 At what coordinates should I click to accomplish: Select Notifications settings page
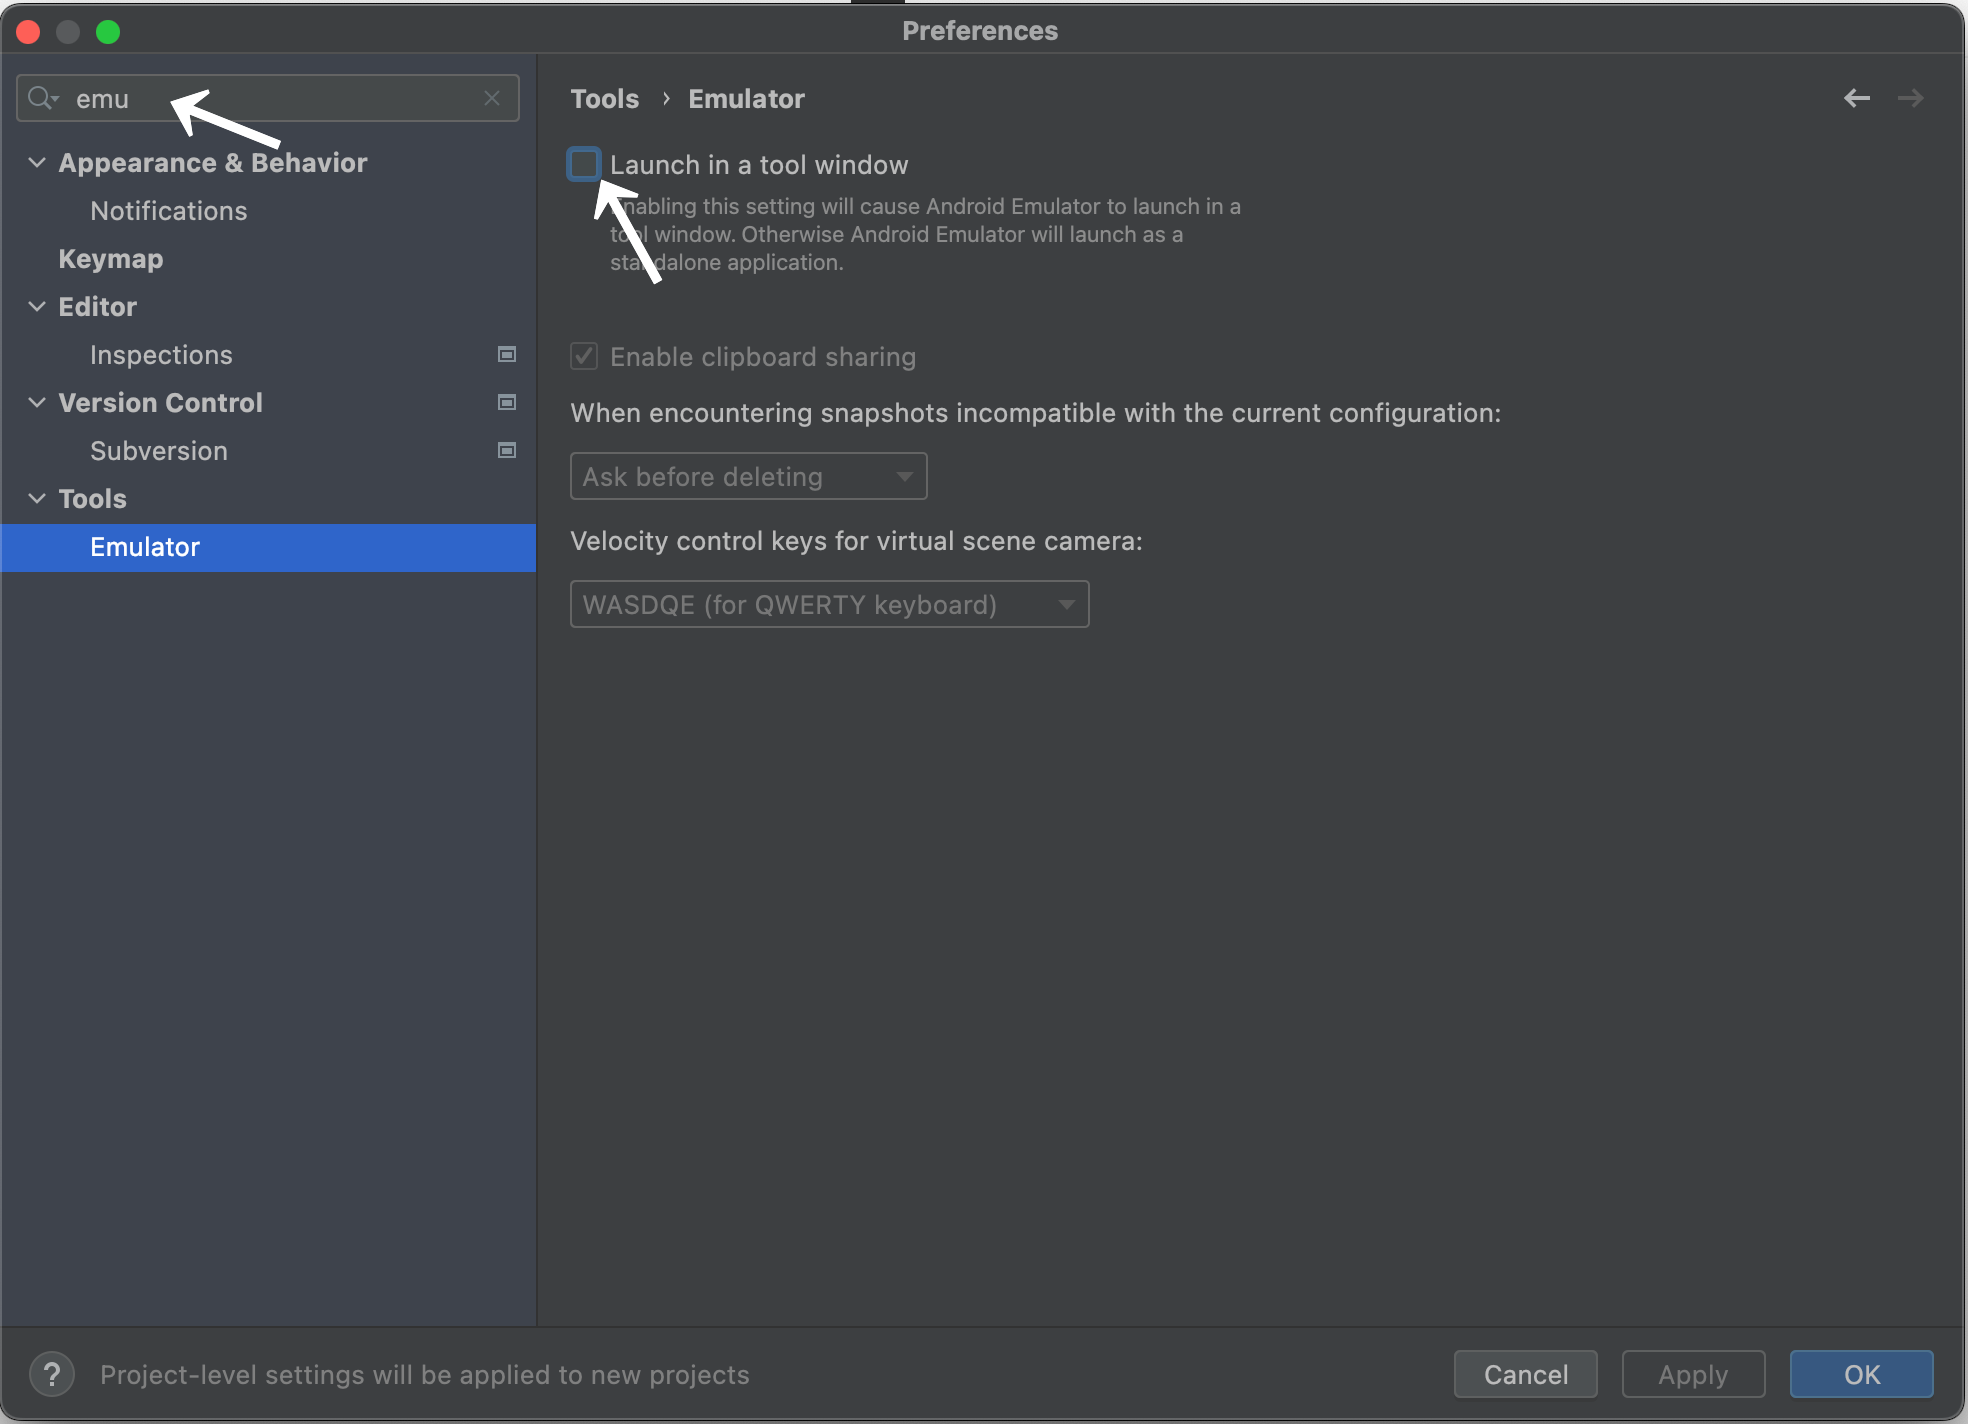click(x=168, y=211)
